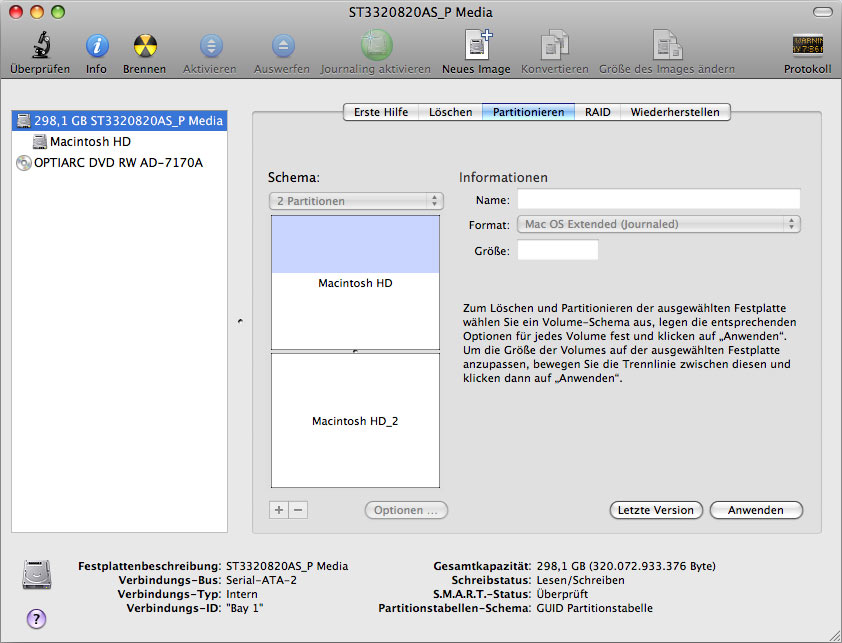Click the Journaling aktivieren icon

[x=376, y=45]
